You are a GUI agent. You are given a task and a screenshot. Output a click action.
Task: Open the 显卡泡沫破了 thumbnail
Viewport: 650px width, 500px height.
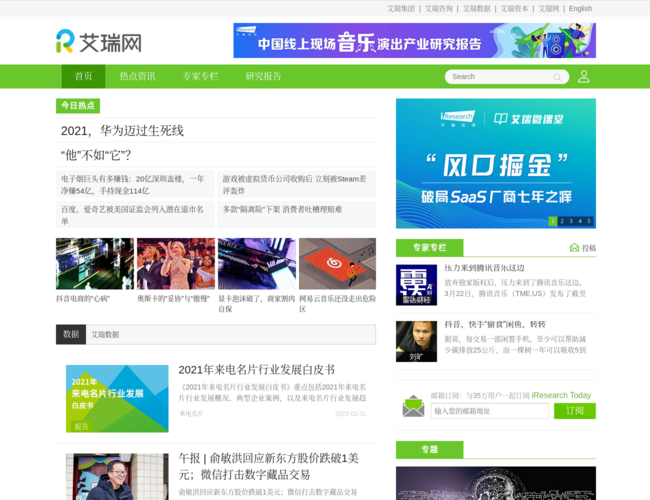(x=257, y=264)
